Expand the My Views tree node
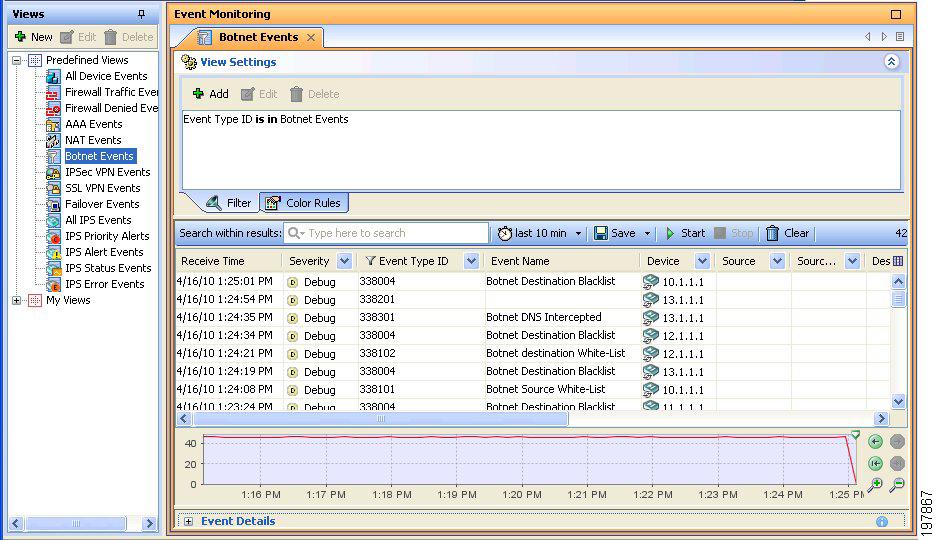The width and height of the screenshot is (936, 540). (x=17, y=300)
